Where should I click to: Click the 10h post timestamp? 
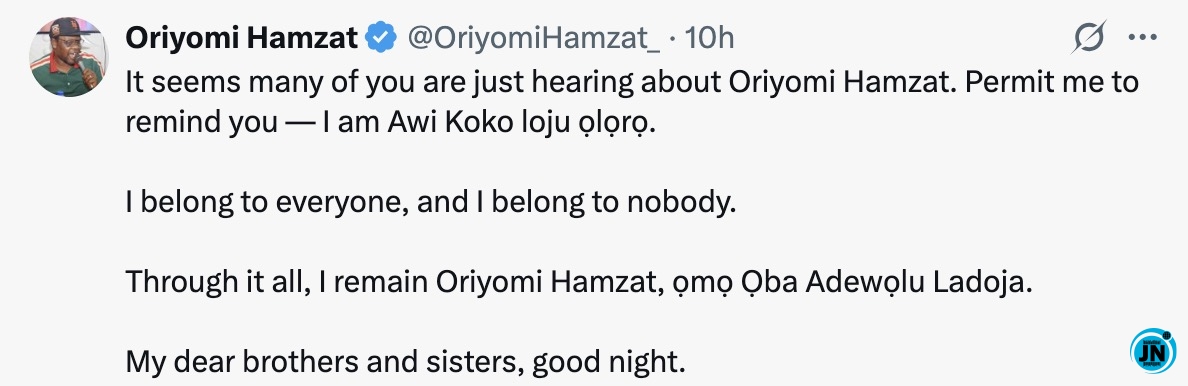point(709,37)
